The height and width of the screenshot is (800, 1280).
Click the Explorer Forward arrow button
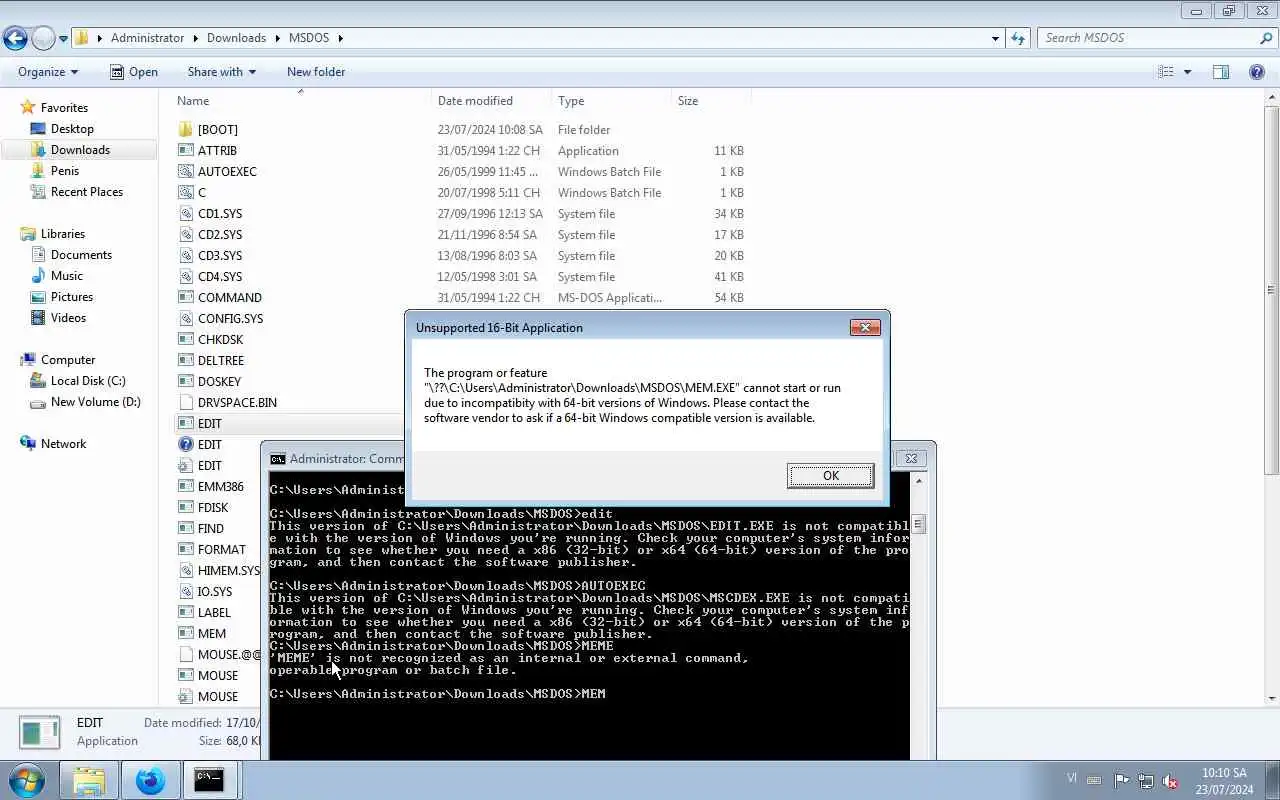click(43, 38)
